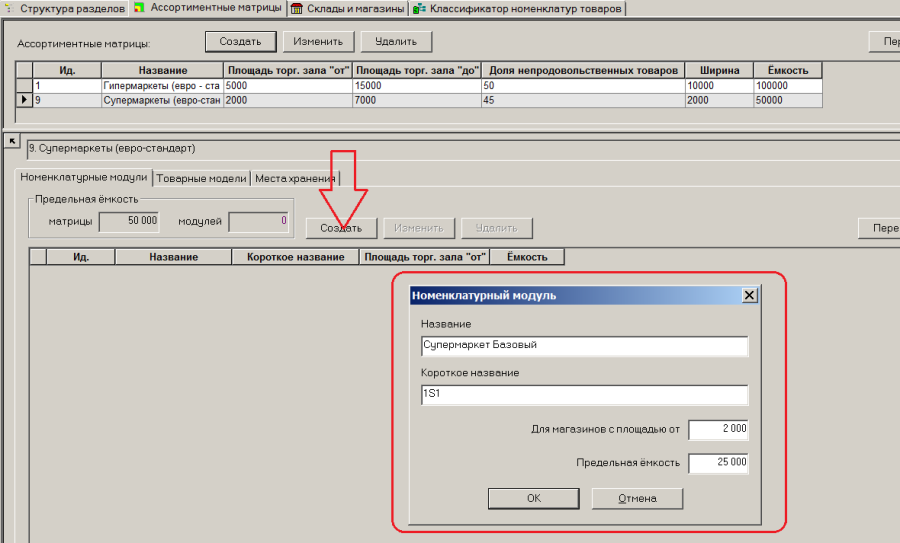The height and width of the screenshot is (543, 900).
Task: Click the store icon on Склады и магазины tab
Action: pyautogui.click(x=296, y=9)
